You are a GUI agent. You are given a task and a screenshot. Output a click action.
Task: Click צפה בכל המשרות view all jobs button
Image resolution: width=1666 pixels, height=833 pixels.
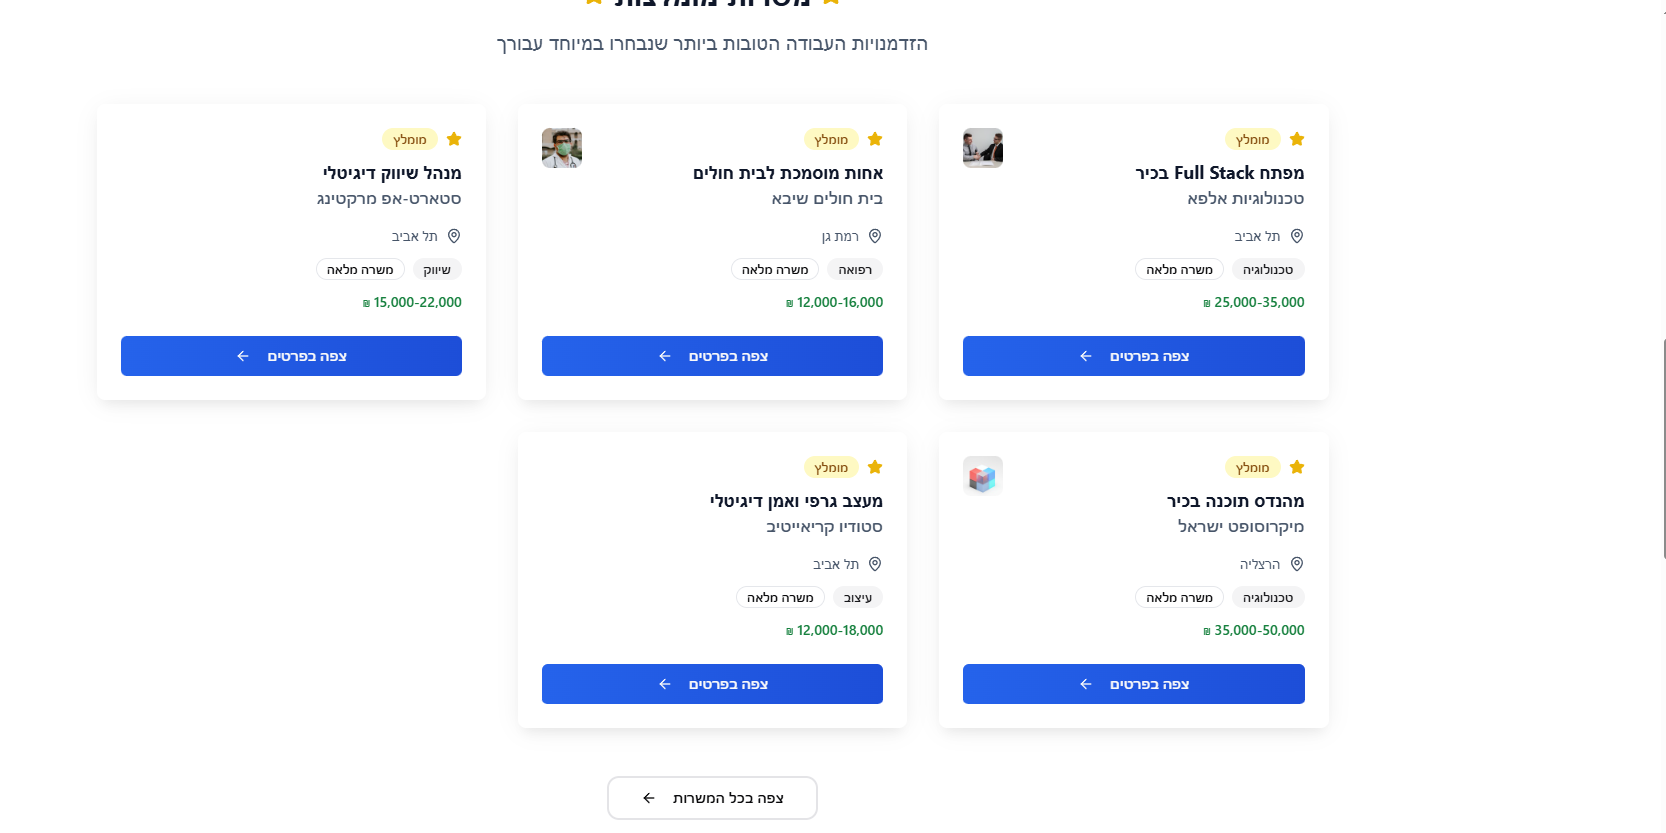(712, 798)
